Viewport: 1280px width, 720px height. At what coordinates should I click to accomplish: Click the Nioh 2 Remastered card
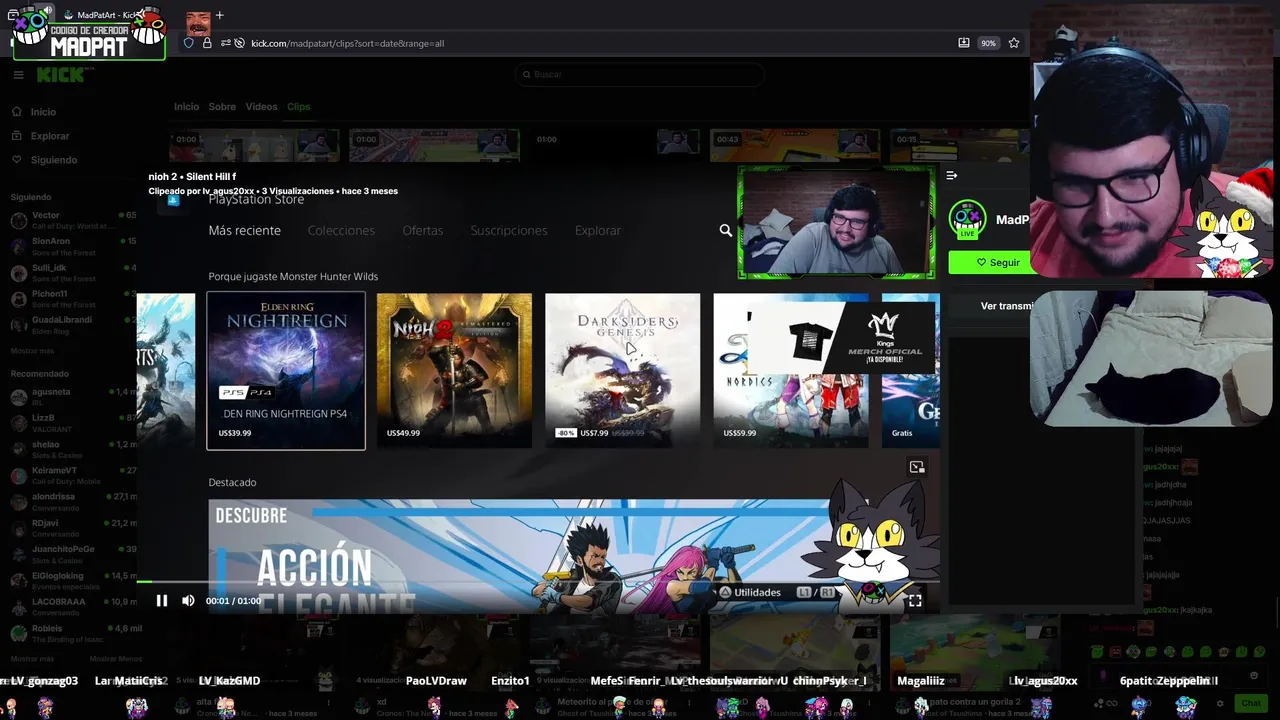click(454, 371)
